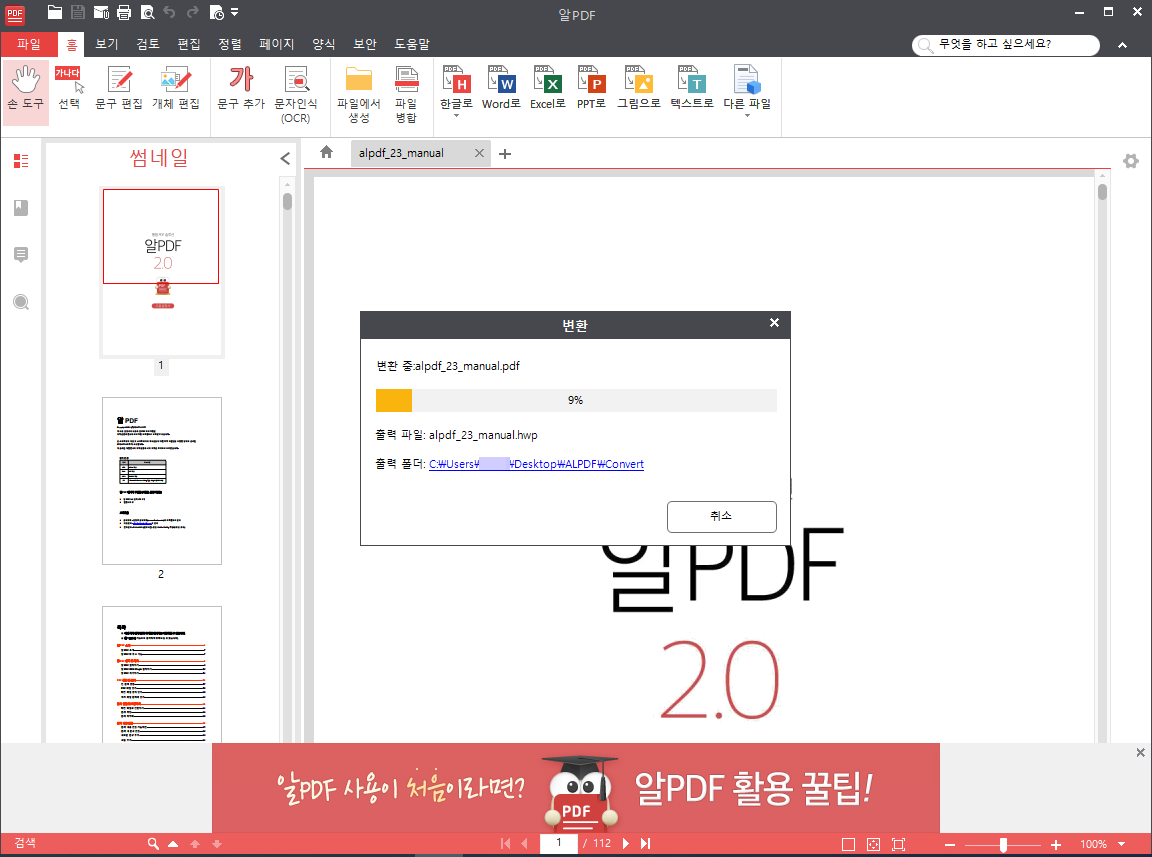Click 파일에서 생성 create from file
This screenshot has height=857, width=1152.
(x=359, y=94)
